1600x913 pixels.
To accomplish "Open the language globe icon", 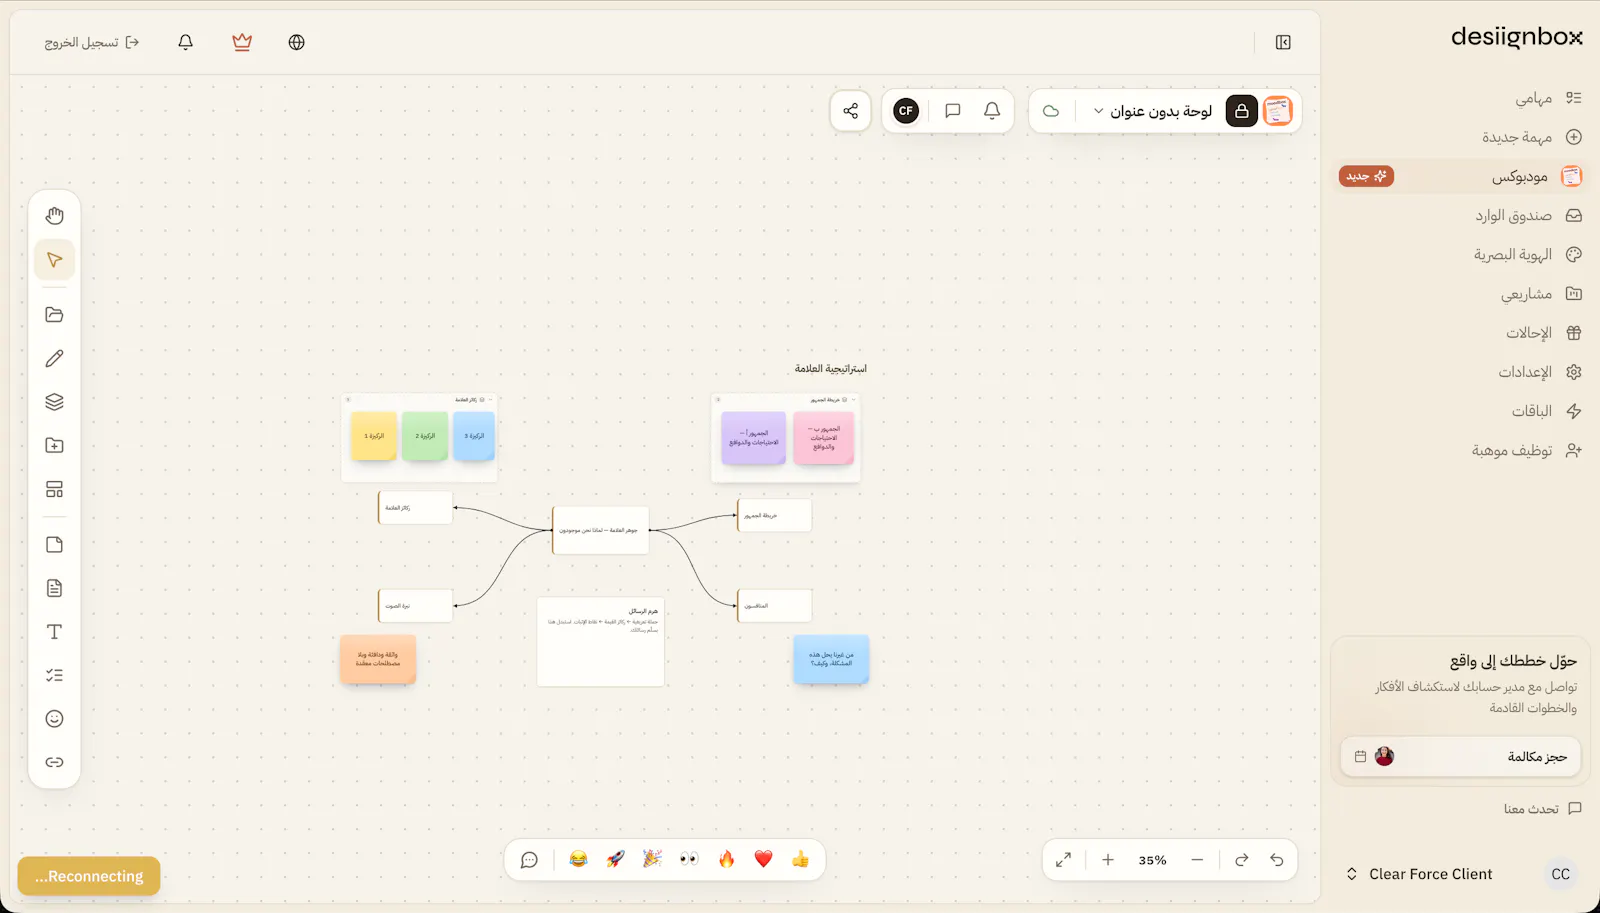I will [x=296, y=42].
